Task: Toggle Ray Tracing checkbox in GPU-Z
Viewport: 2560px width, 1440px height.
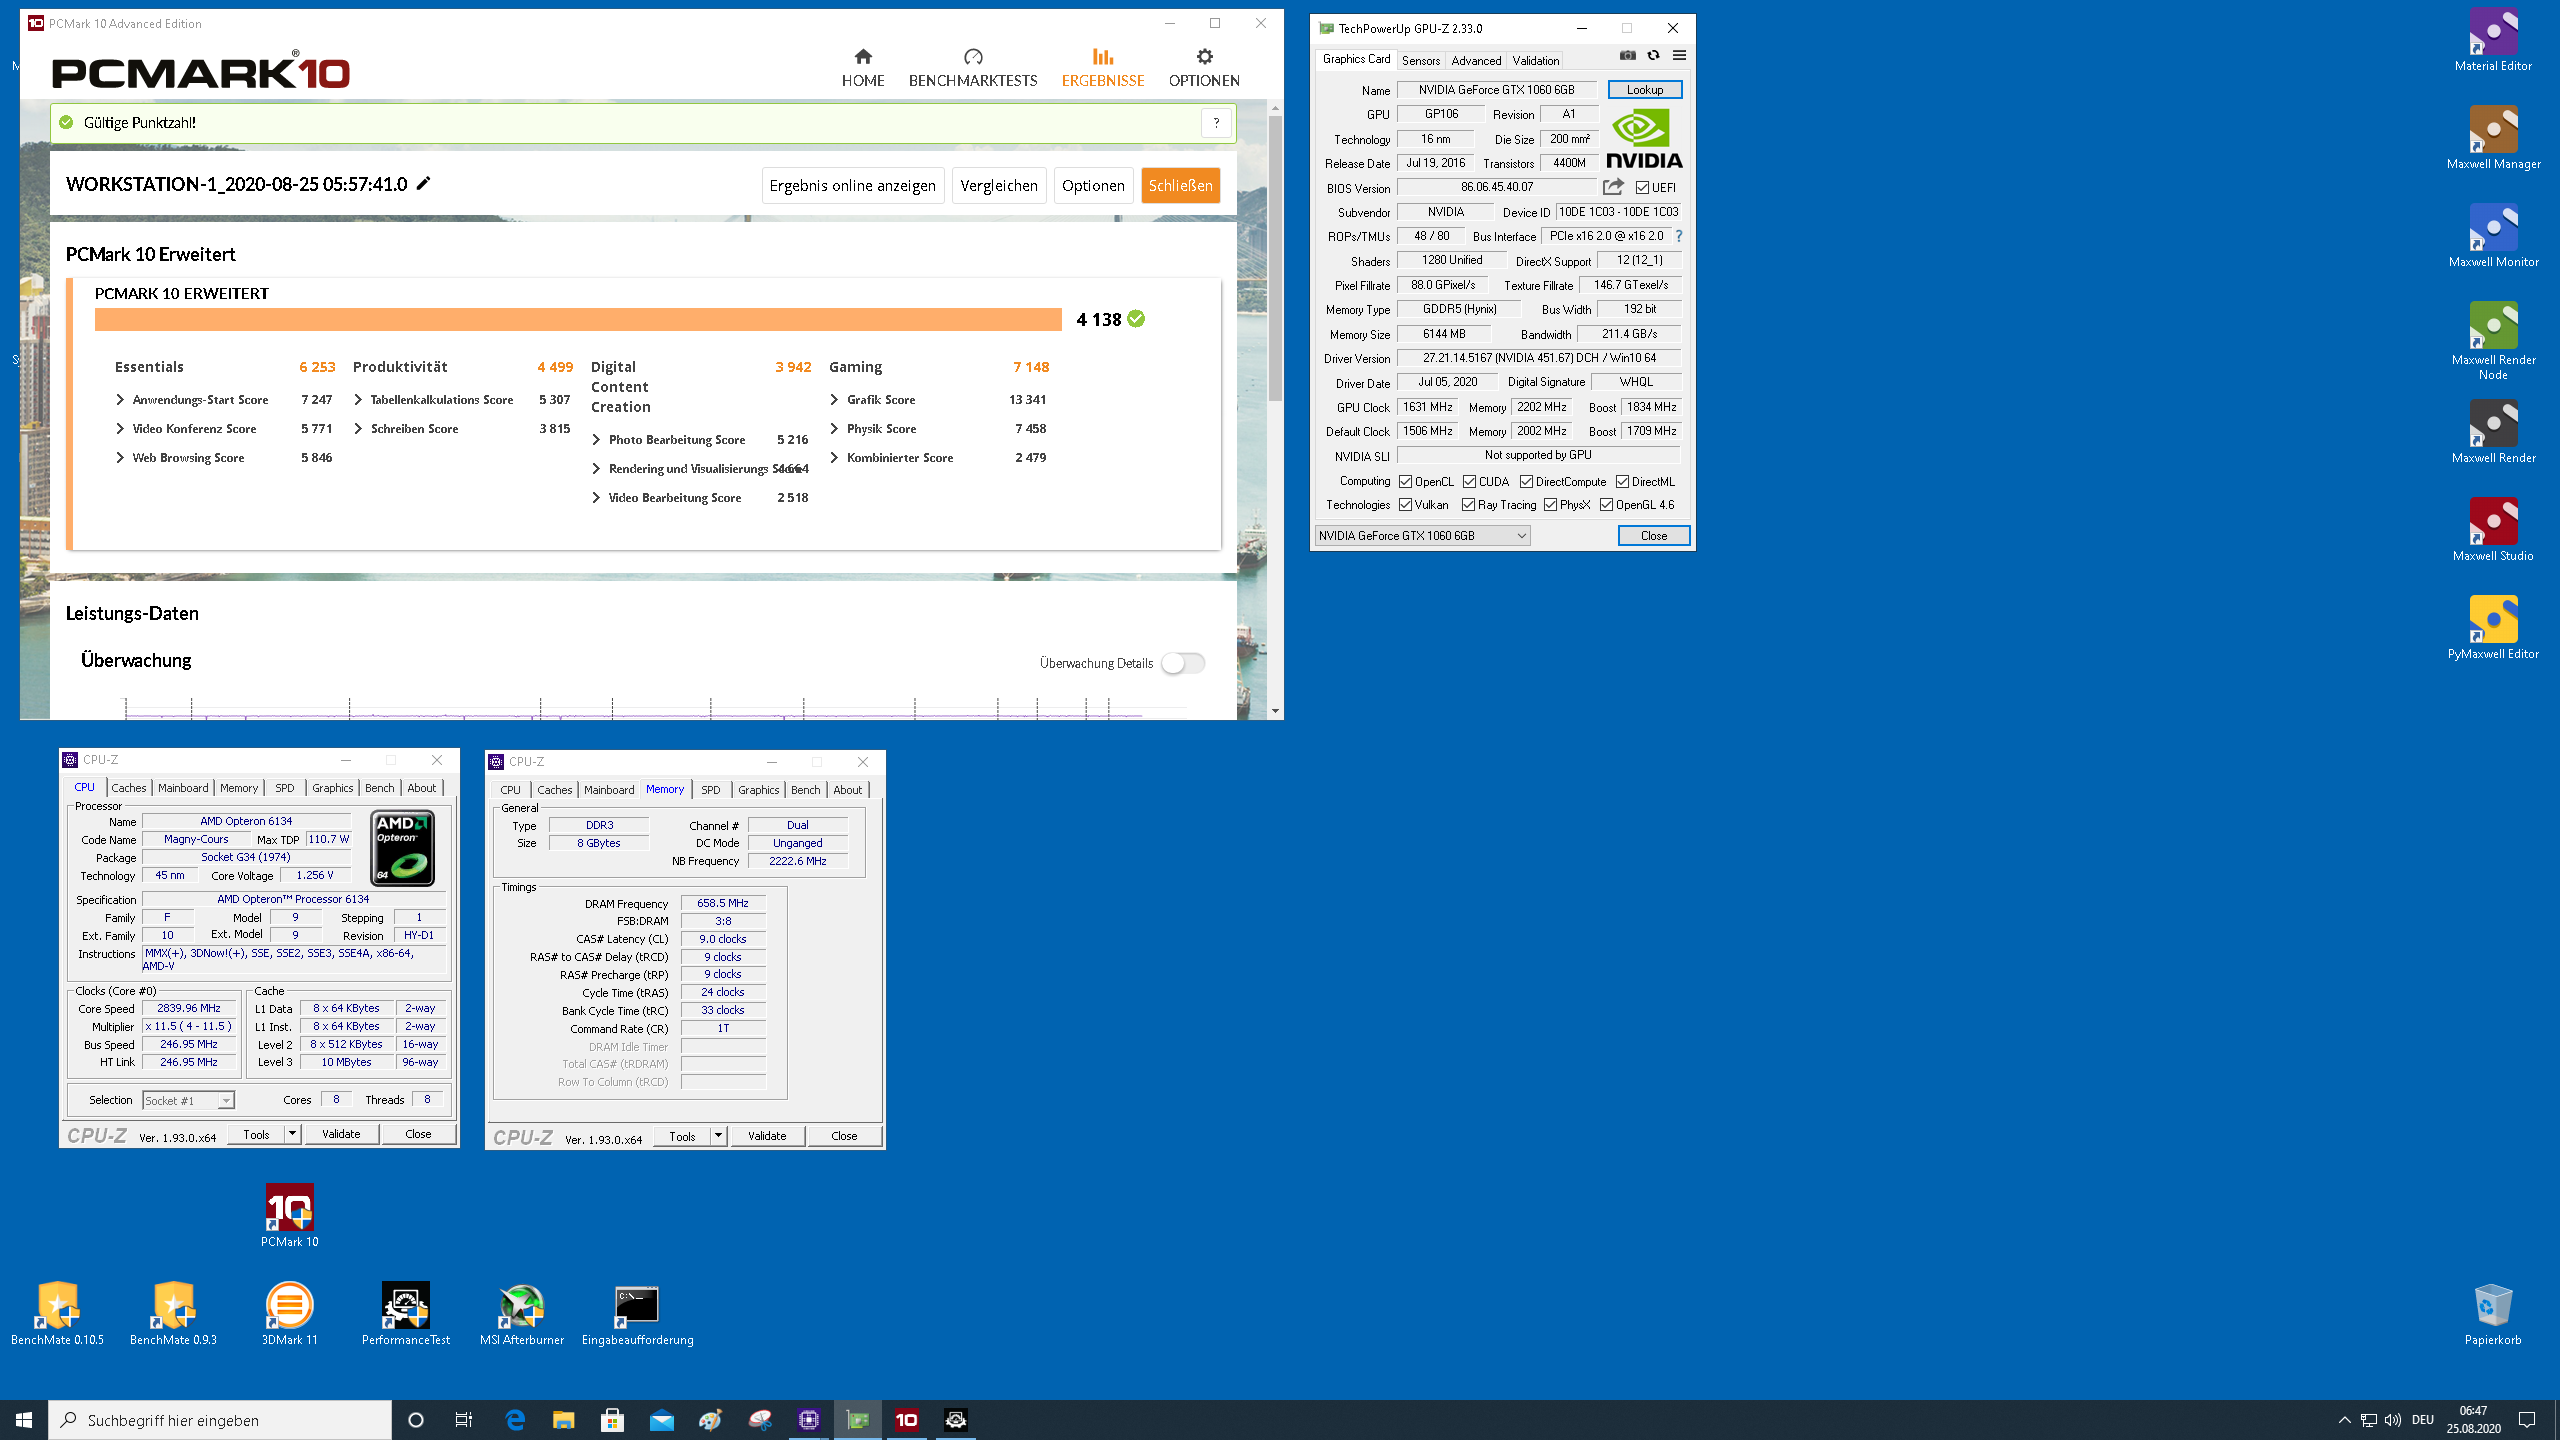Action: click(1468, 505)
